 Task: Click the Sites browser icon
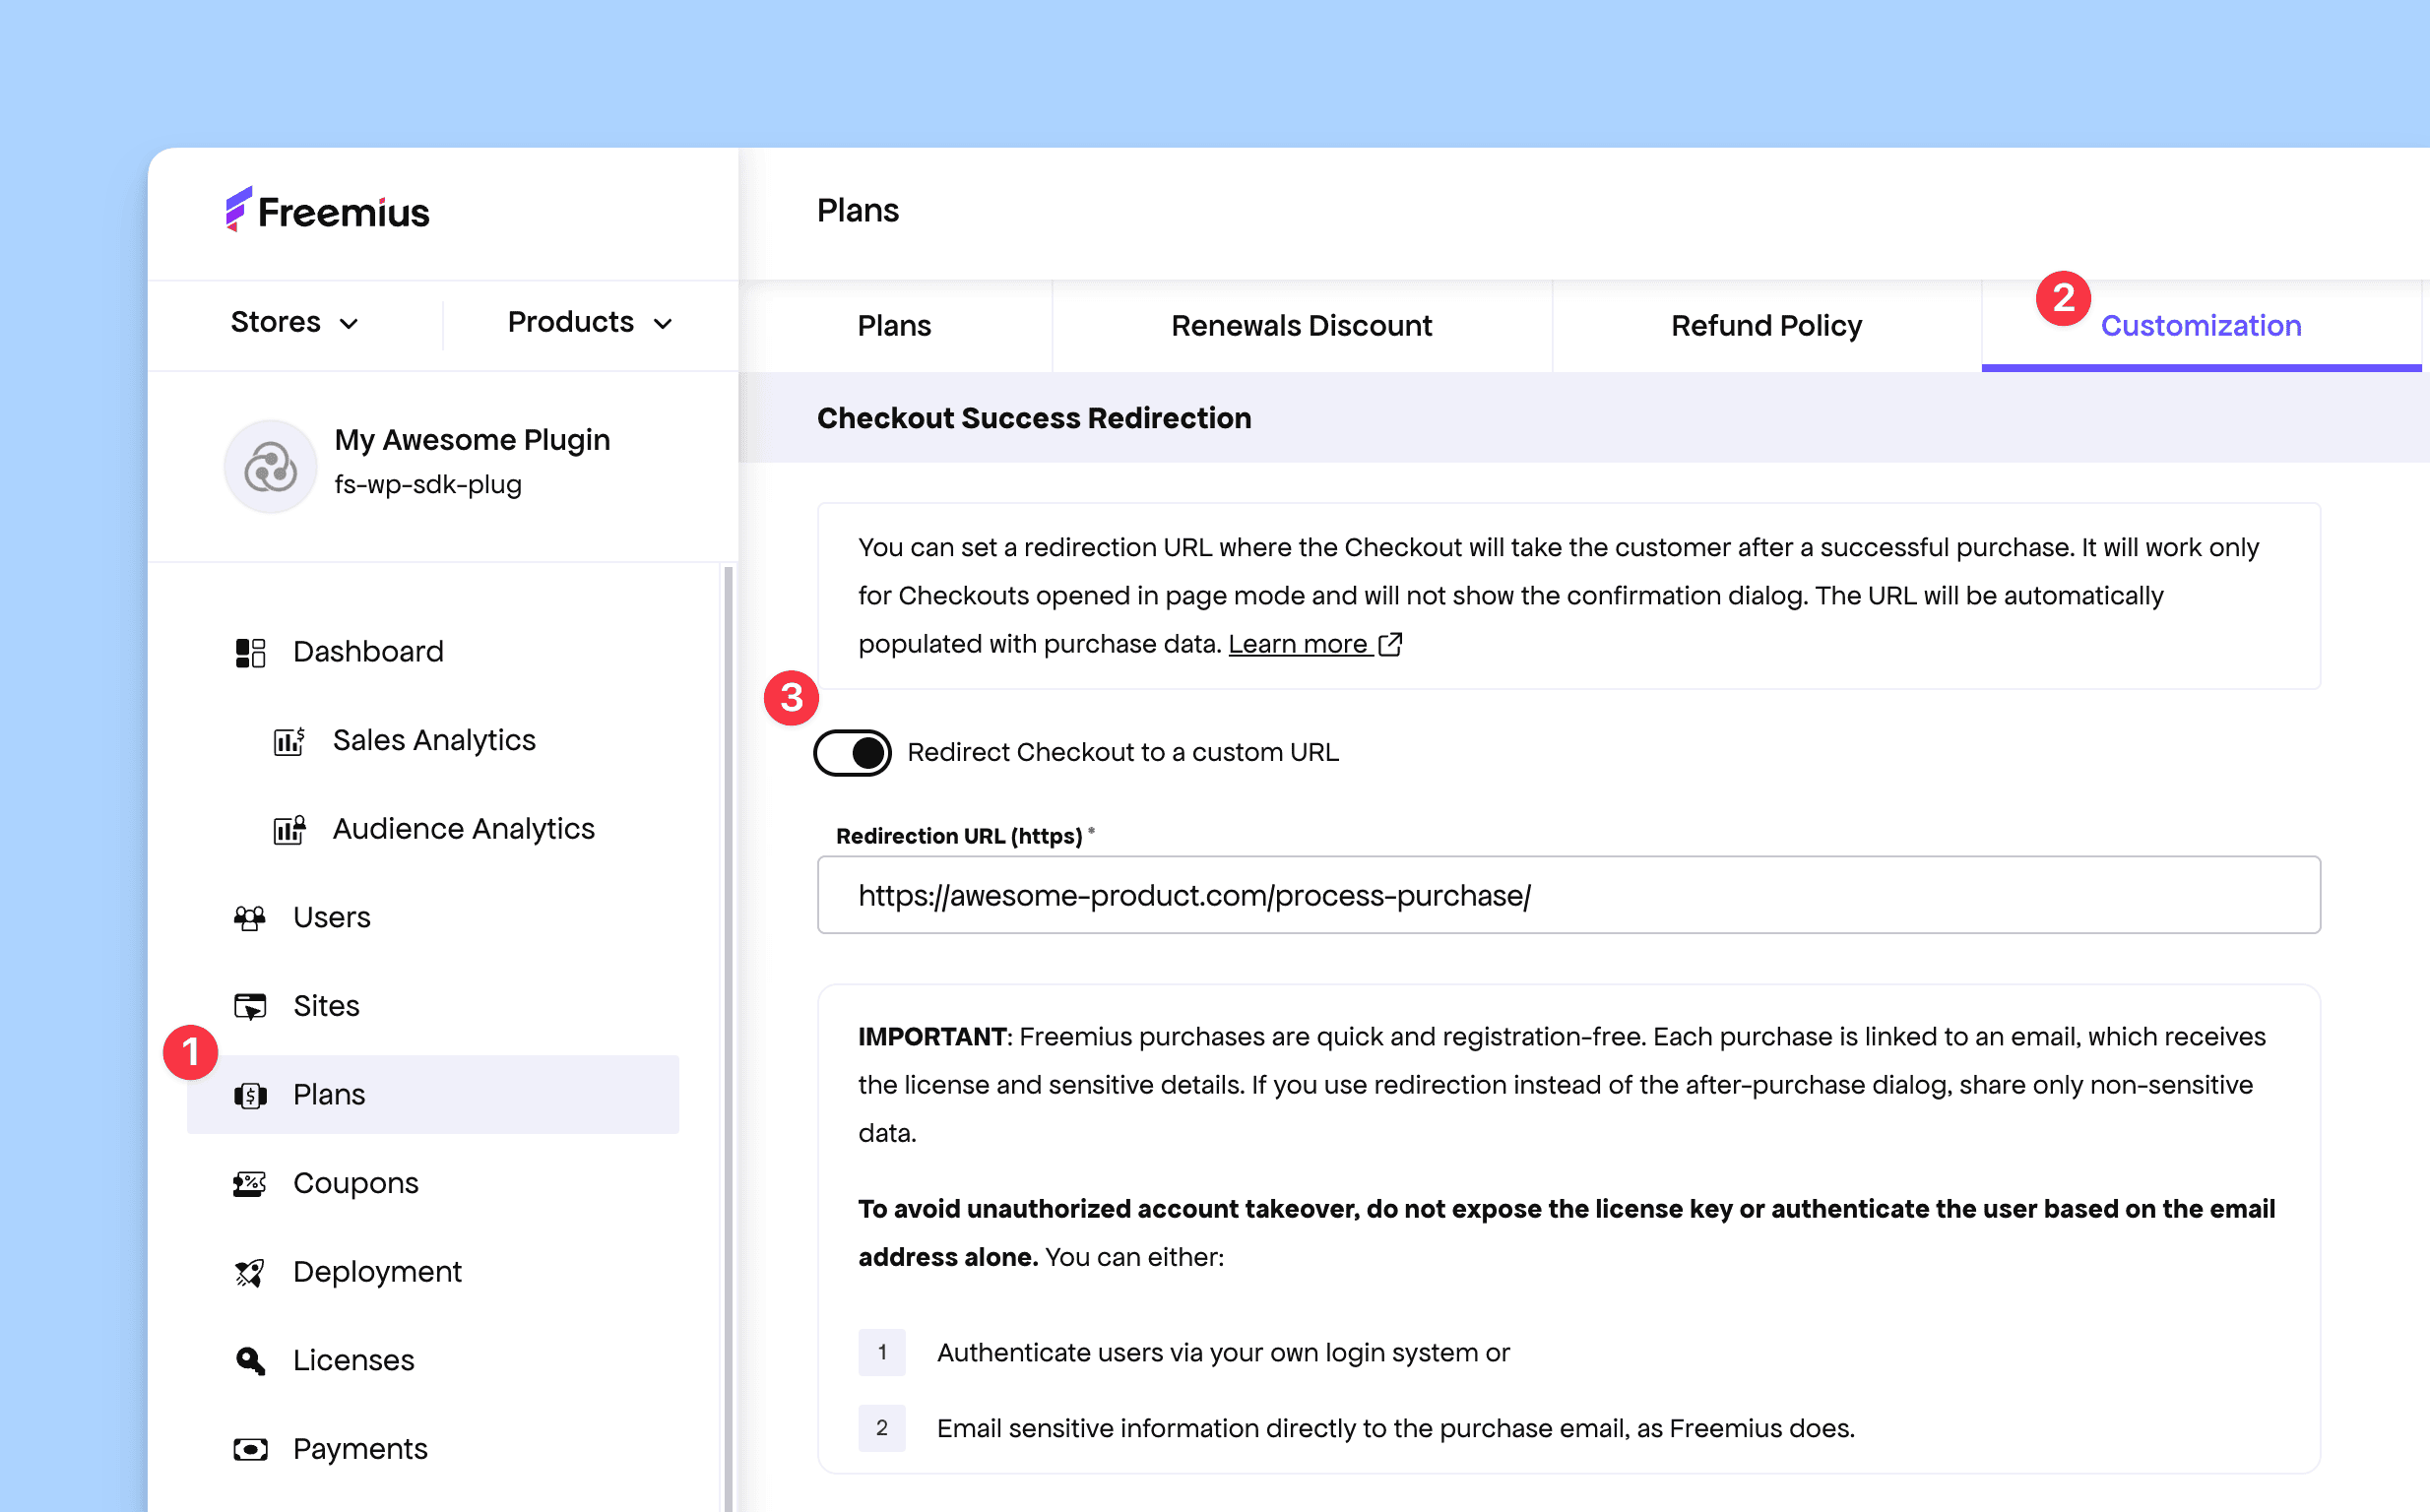point(250,1006)
